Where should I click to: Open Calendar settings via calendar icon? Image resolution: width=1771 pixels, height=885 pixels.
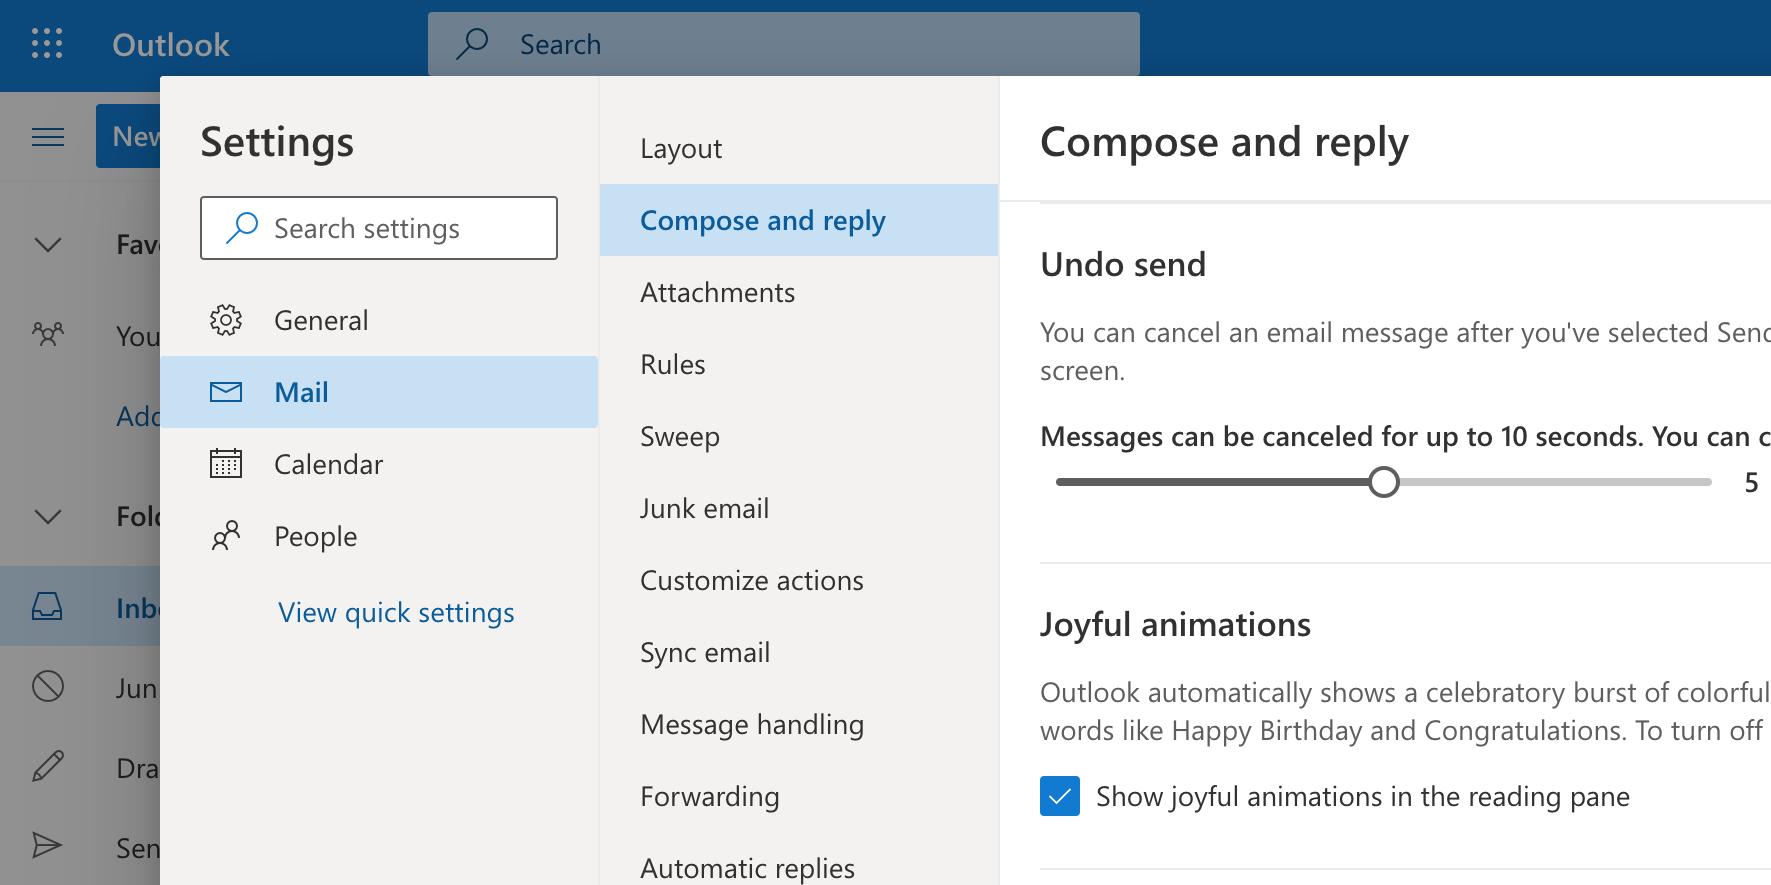click(x=226, y=464)
